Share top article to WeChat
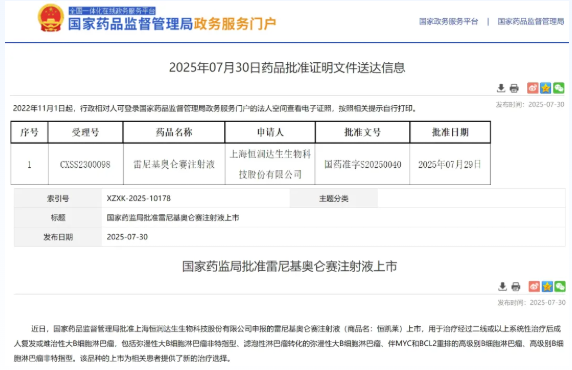Viewport: 572px width, 370px height. point(559,88)
